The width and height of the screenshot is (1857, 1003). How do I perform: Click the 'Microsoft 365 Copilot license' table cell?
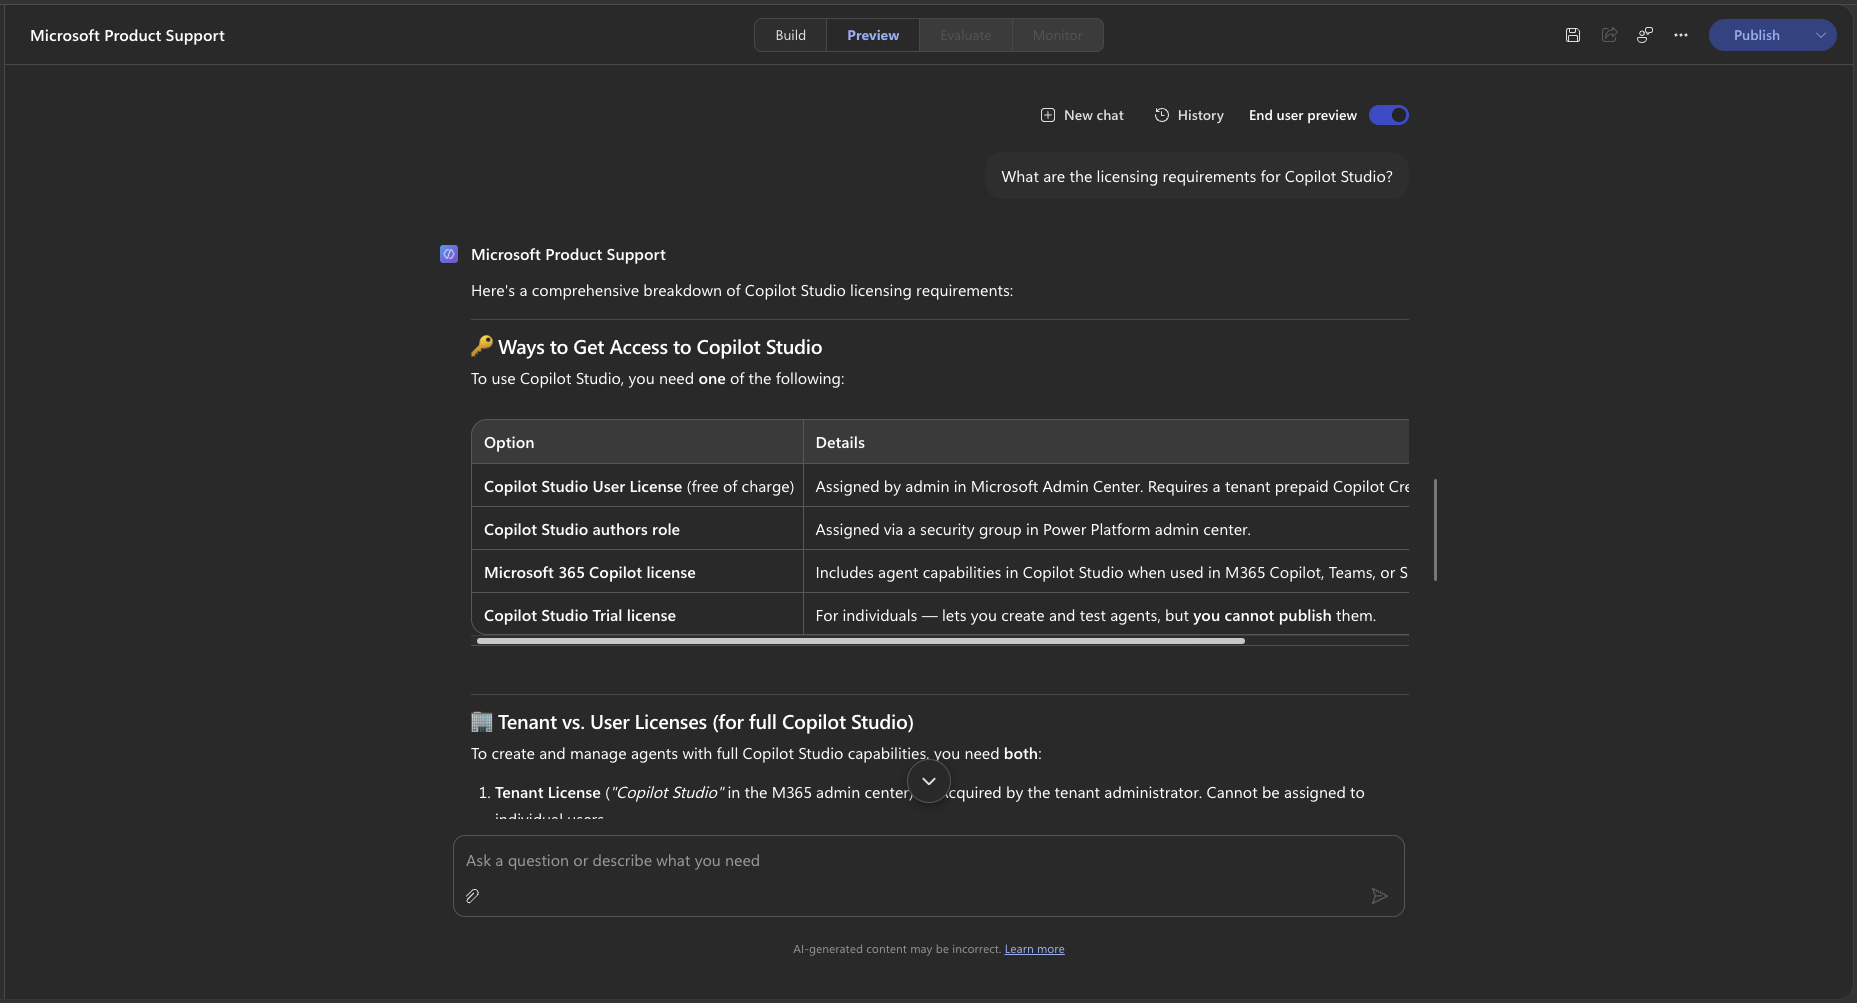pyautogui.click(x=637, y=572)
